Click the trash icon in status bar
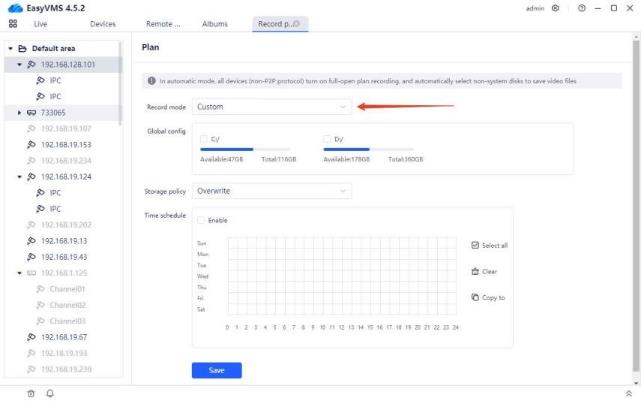The width and height of the screenshot is (641, 401). point(31,393)
